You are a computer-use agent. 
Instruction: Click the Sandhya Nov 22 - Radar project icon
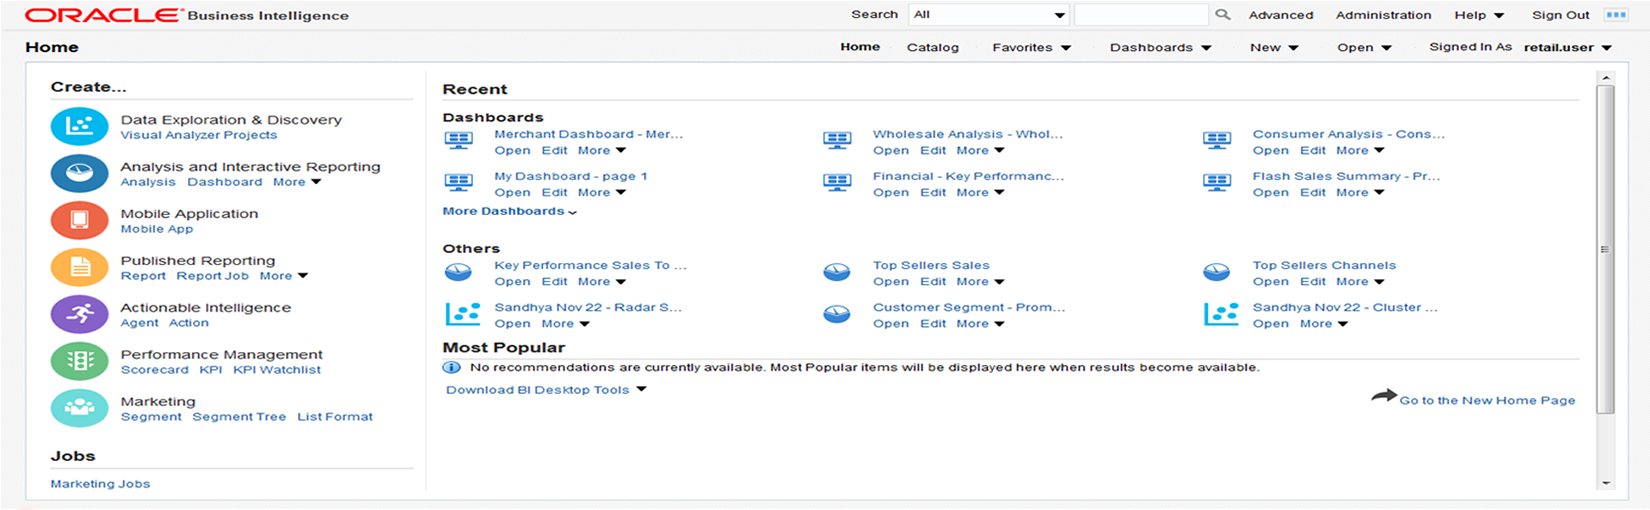click(462, 314)
